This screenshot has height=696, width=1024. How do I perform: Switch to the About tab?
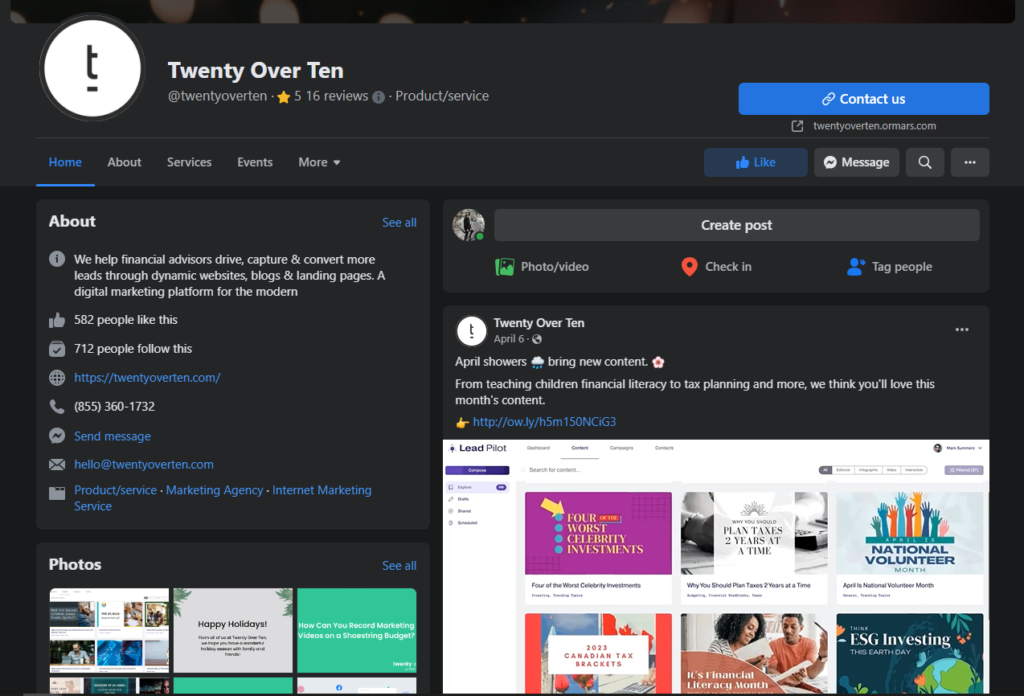pyautogui.click(x=124, y=162)
